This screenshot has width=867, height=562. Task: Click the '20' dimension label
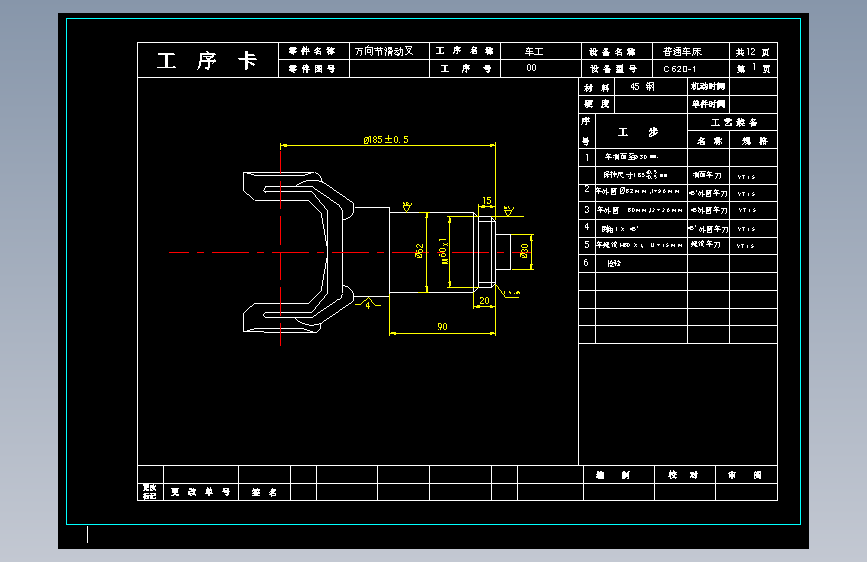pyautogui.click(x=484, y=301)
